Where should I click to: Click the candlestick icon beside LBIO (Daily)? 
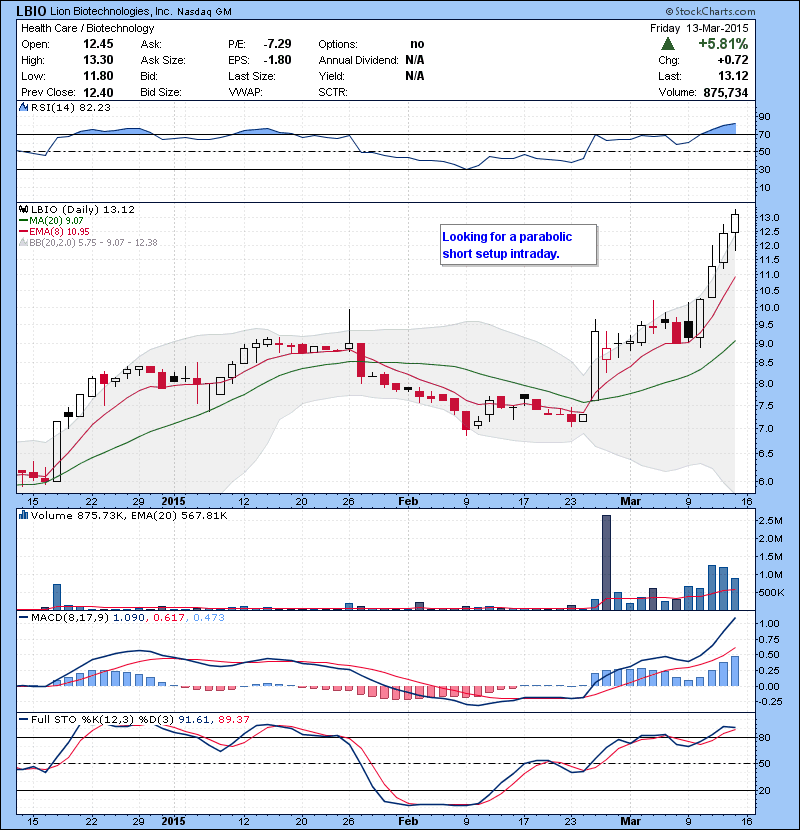tap(23, 209)
